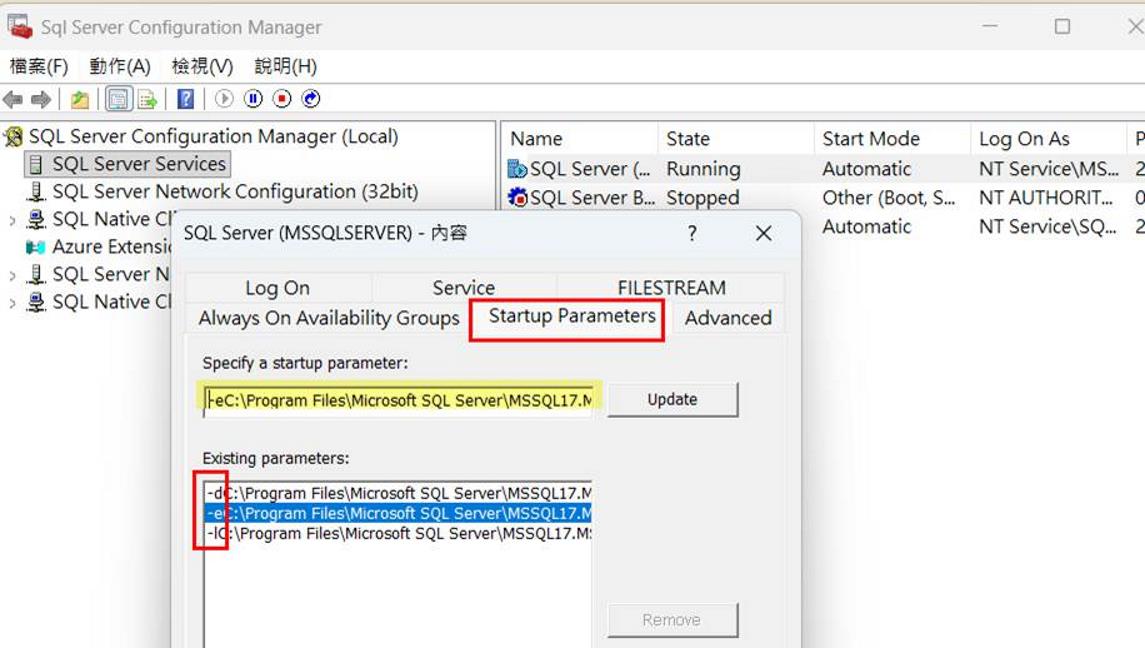
Task: Expand the SQL Server Network Configuration node
Action: tap(12, 275)
